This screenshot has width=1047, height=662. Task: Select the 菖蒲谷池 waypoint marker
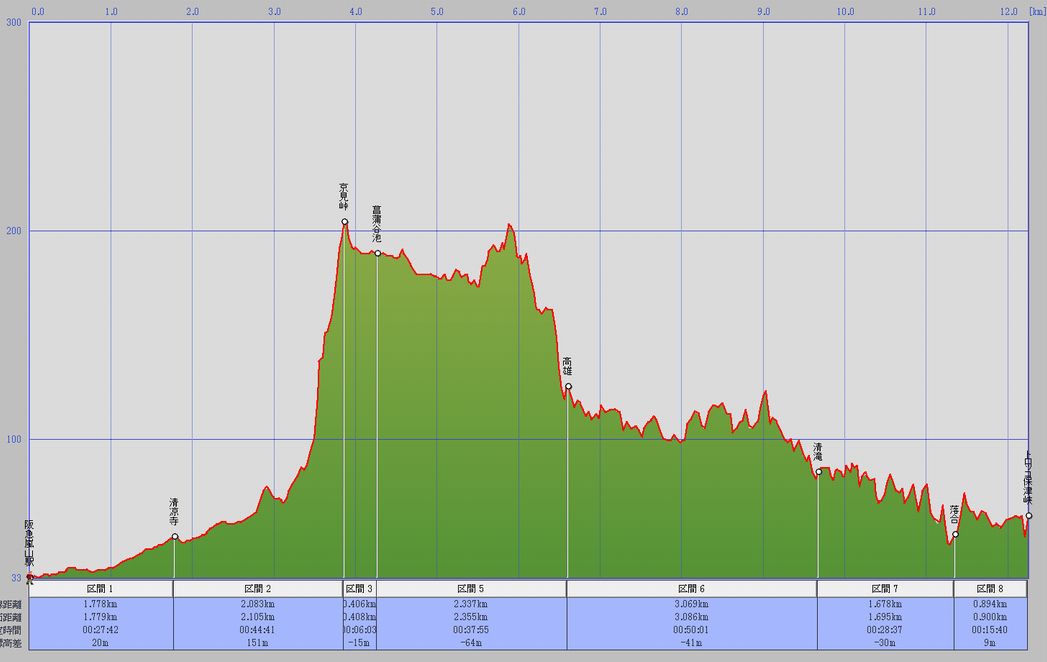click(x=377, y=253)
